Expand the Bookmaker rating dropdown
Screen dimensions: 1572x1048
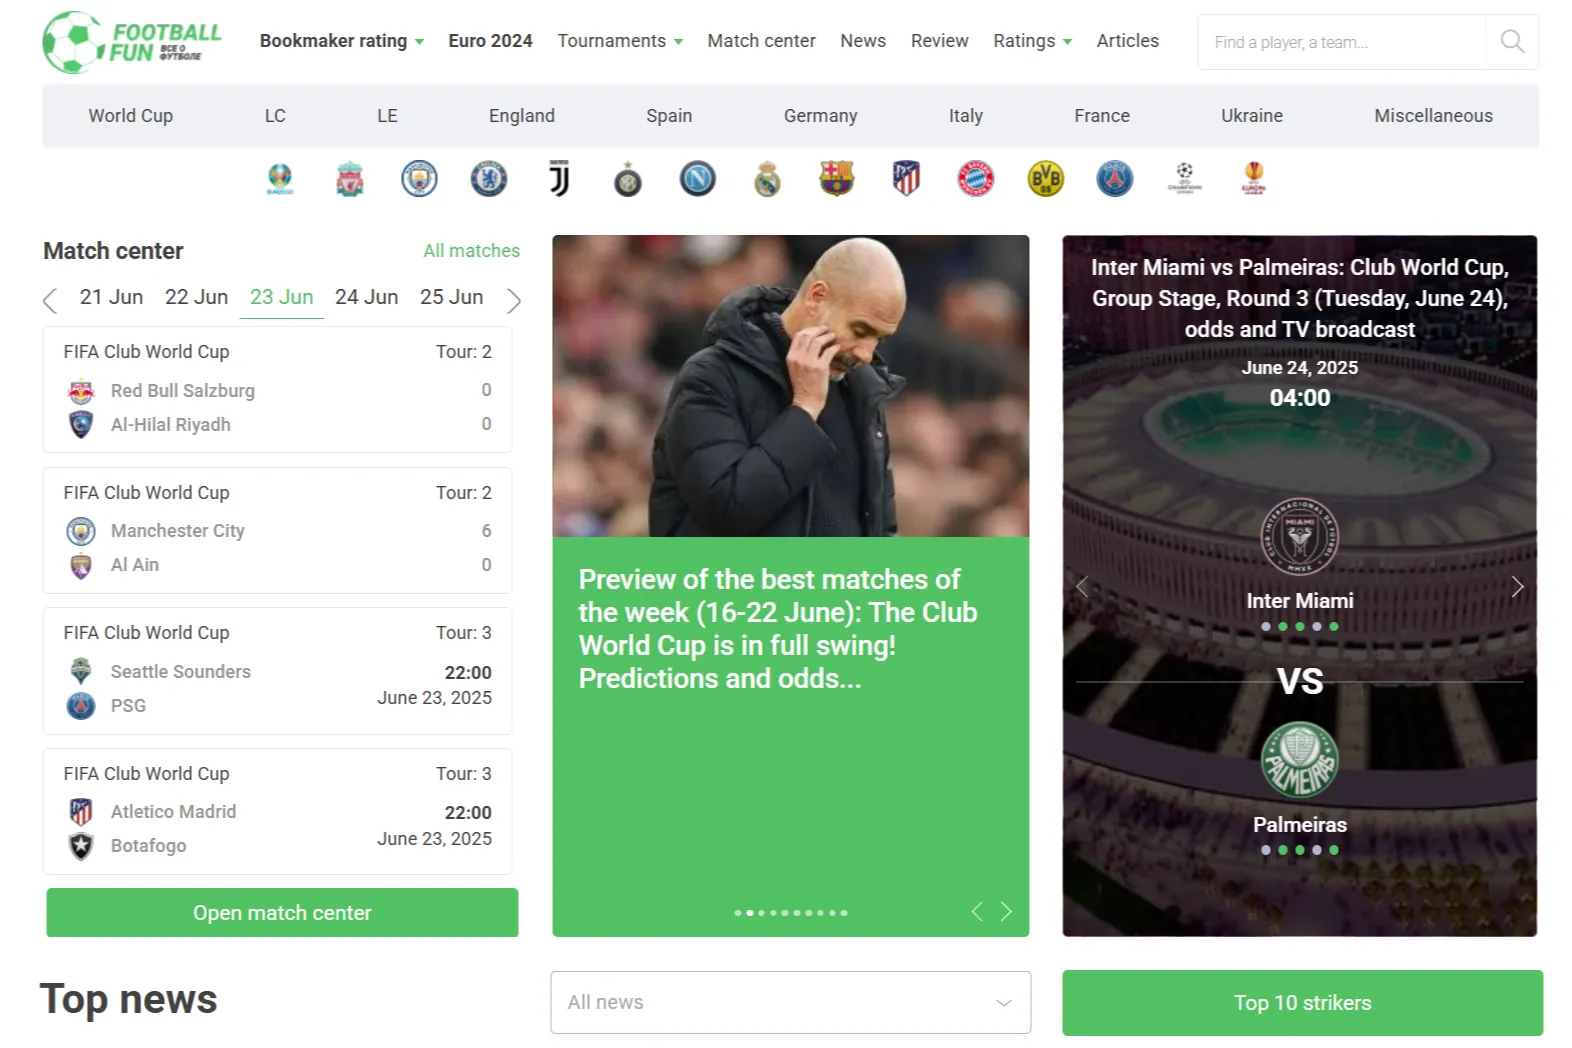click(x=342, y=41)
